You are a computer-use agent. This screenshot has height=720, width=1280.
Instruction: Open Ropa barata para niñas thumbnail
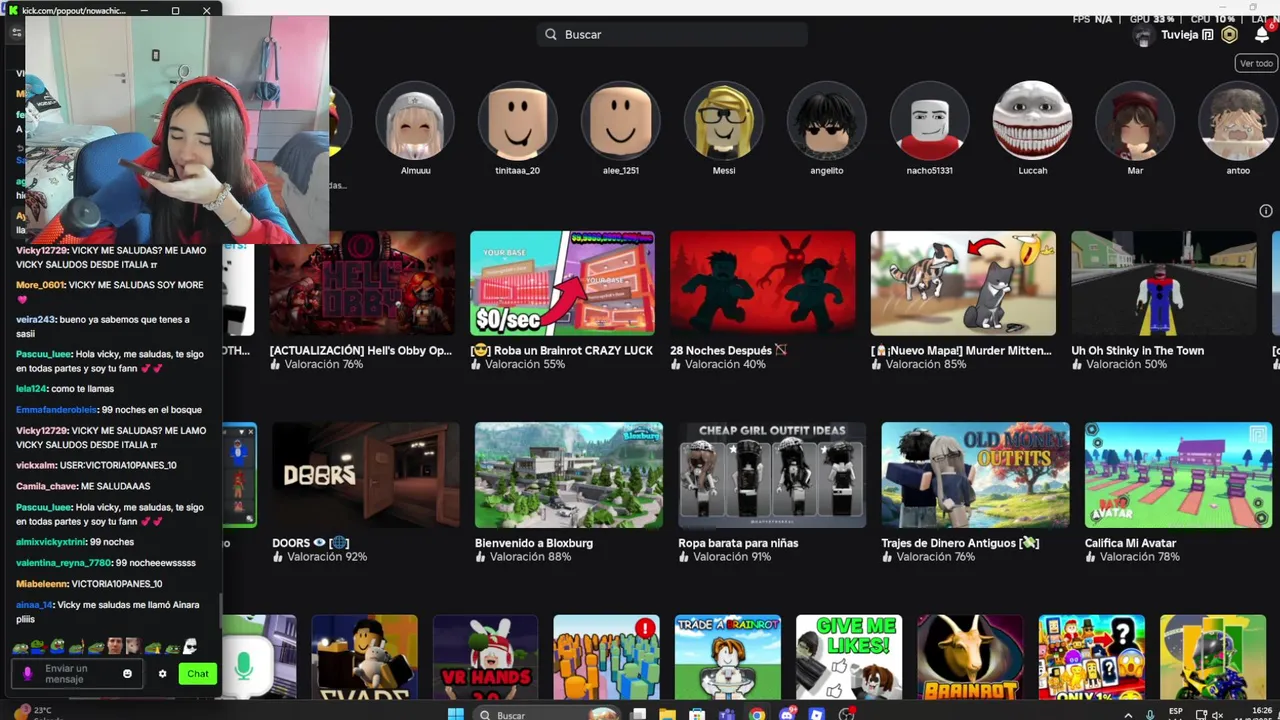pyautogui.click(x=772, y=475)
